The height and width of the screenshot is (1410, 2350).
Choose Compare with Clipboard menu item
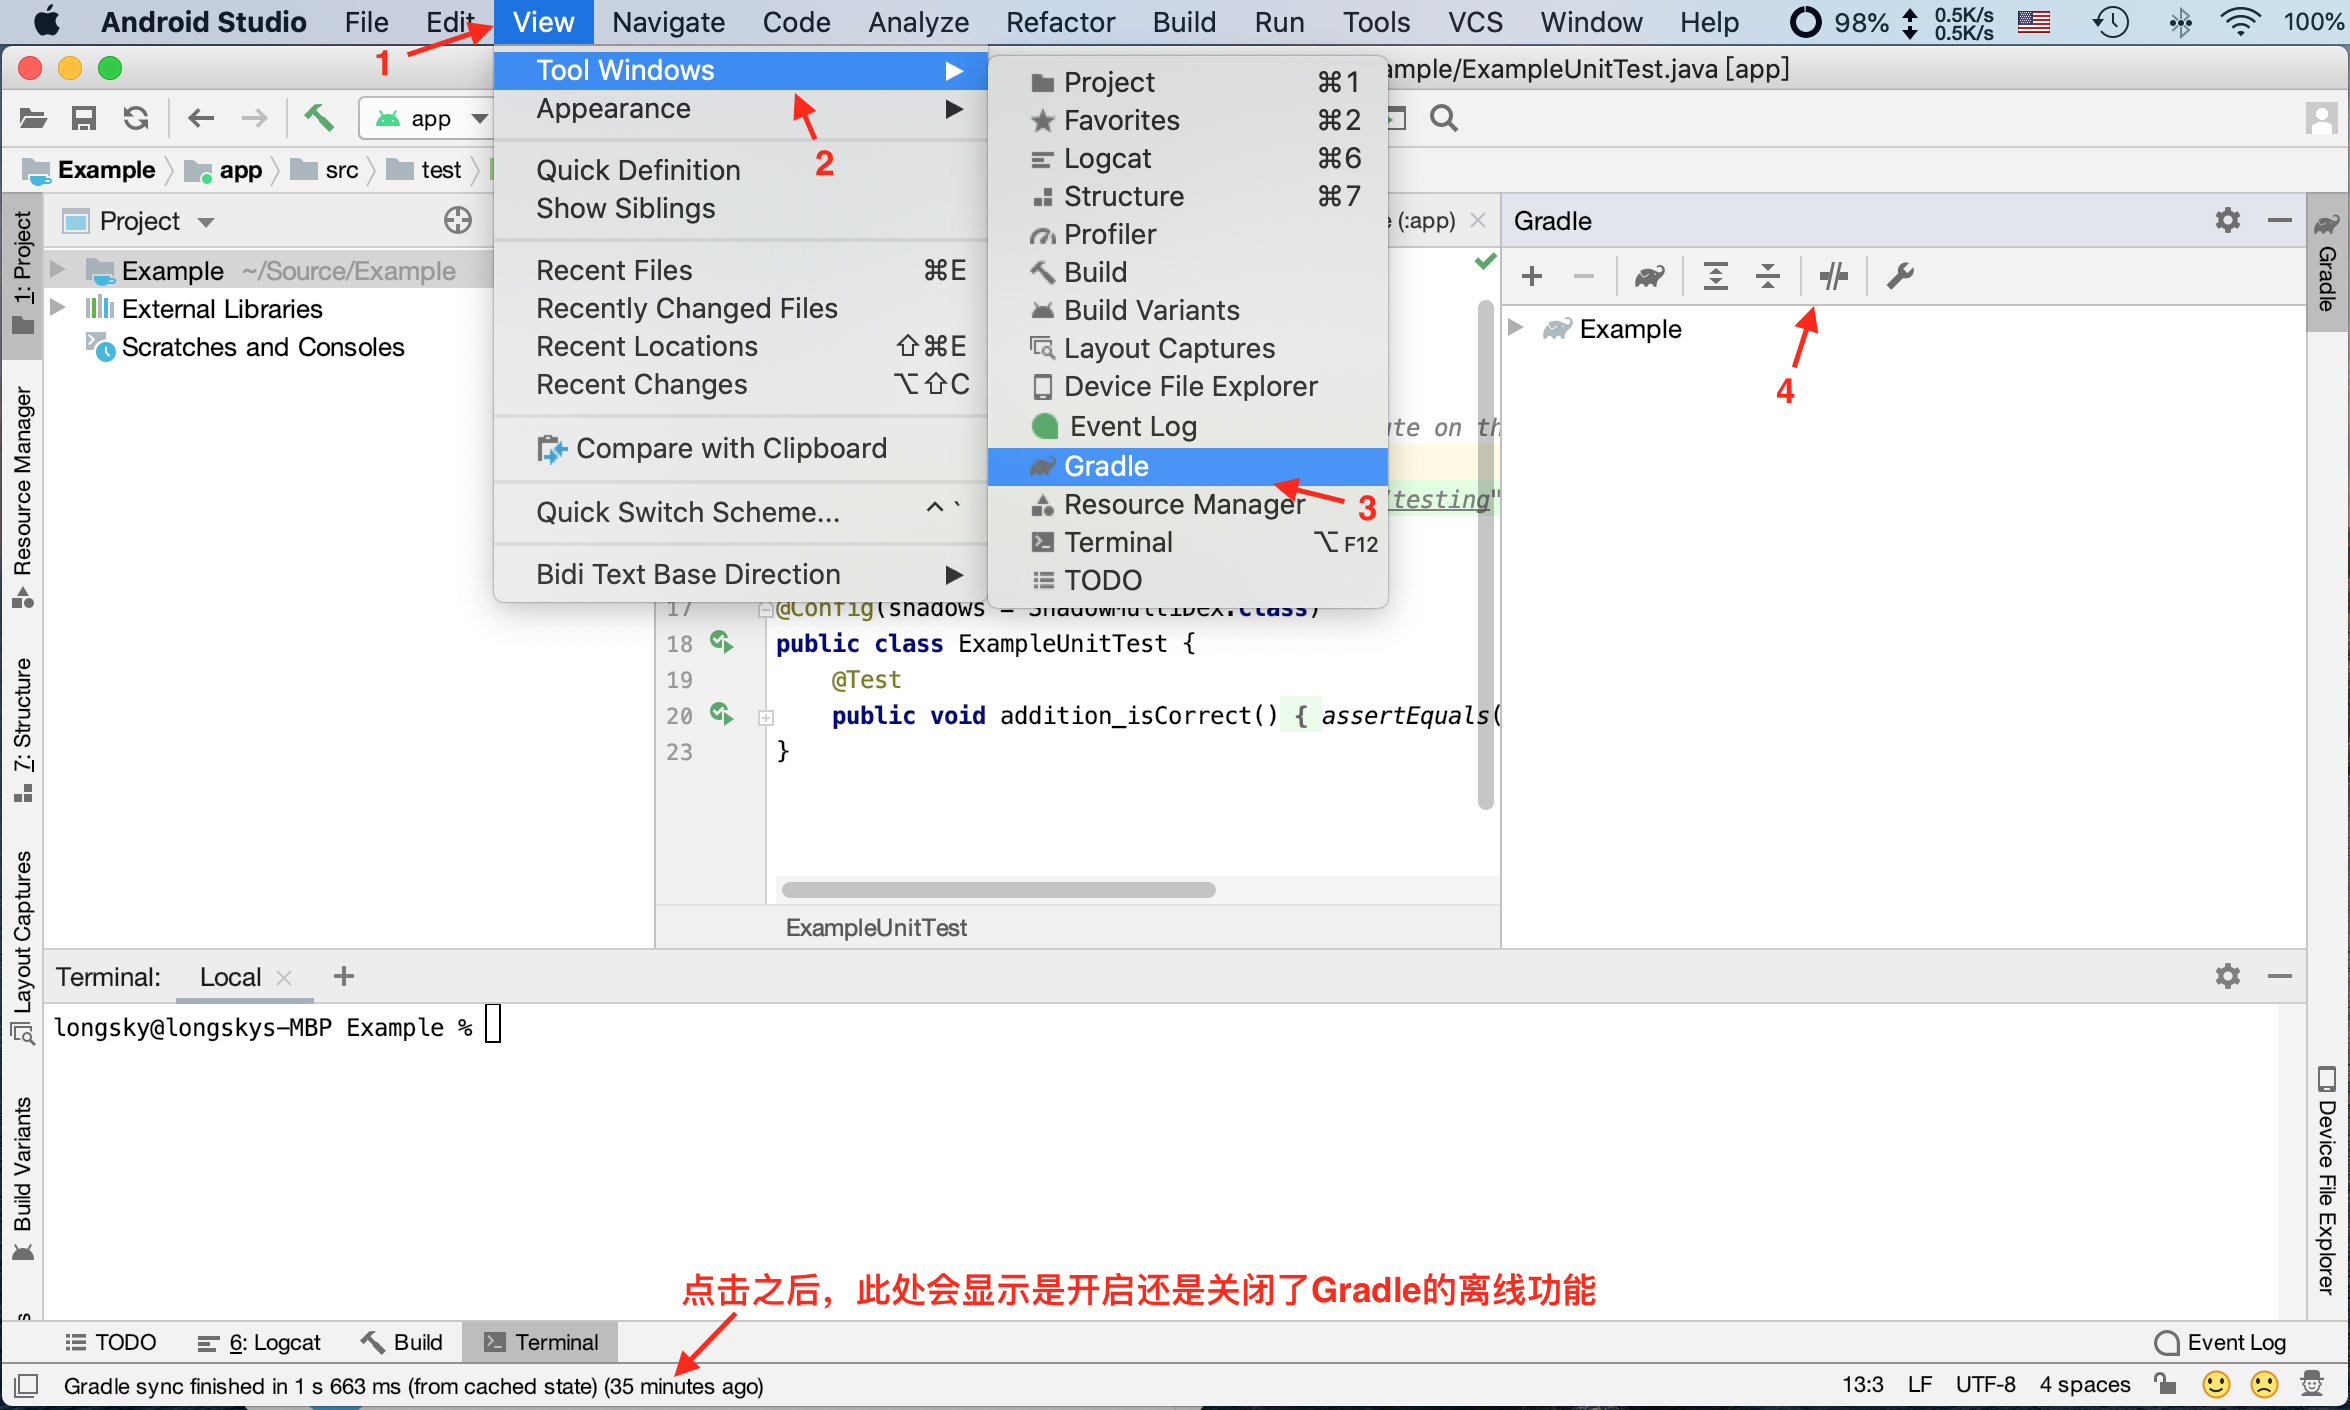tap(741, 448)
